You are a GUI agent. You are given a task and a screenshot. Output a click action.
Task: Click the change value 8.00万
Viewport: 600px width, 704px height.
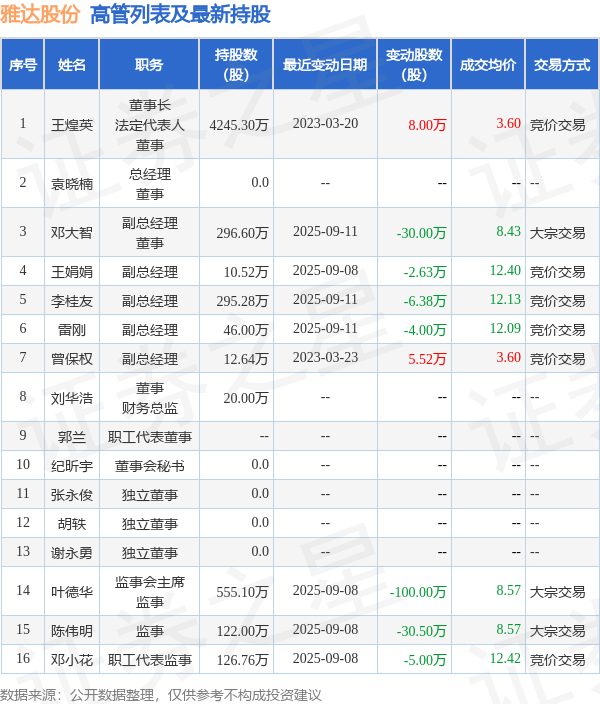(x=427, y=125)
